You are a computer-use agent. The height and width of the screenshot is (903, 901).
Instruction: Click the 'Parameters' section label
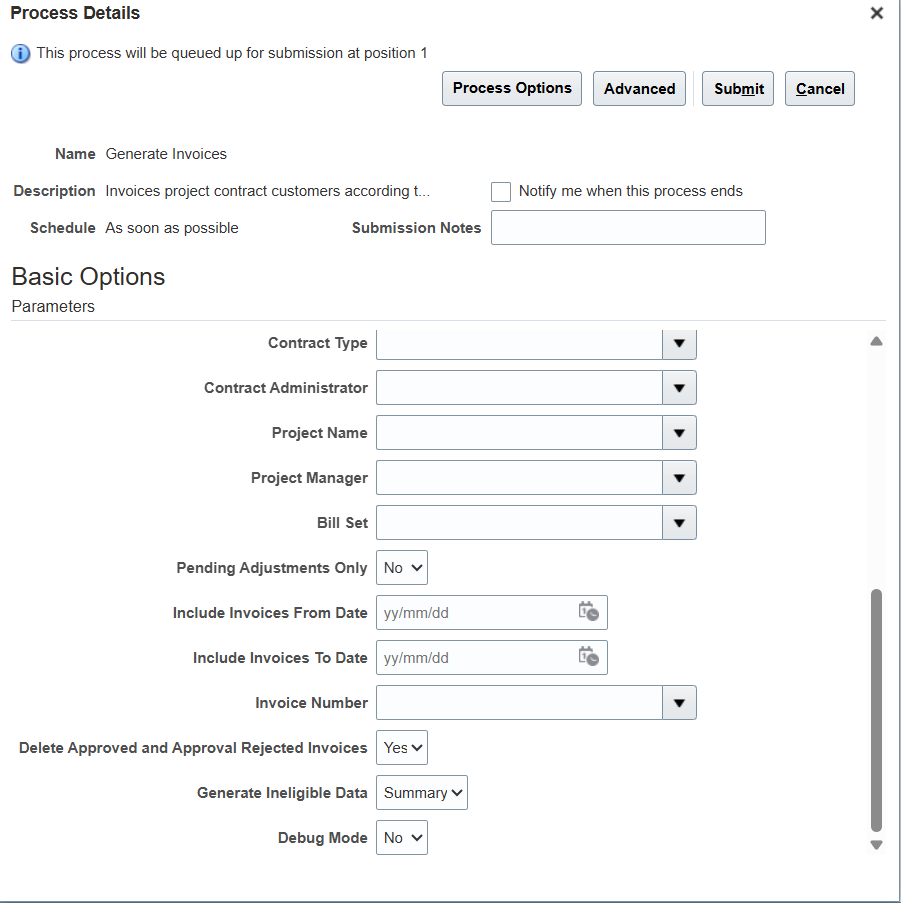[53, 306]
